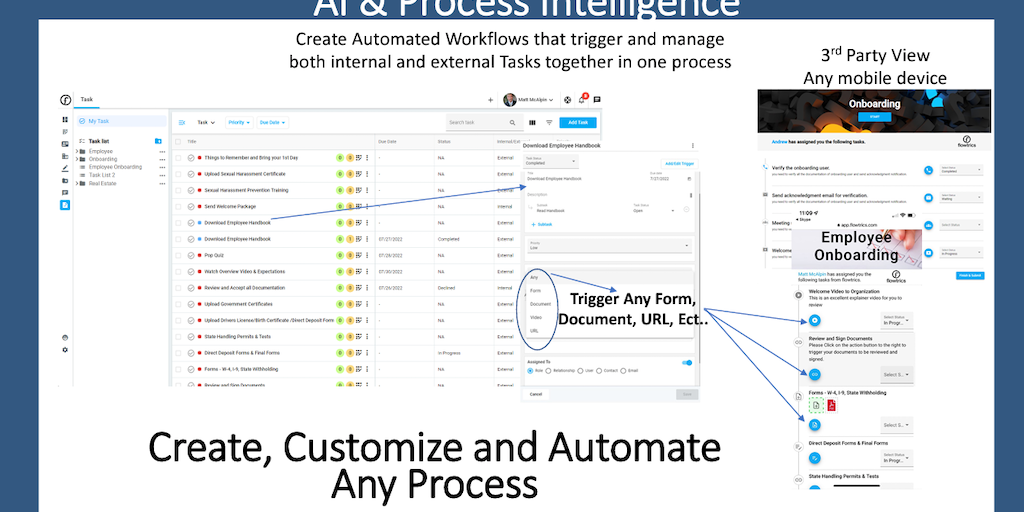Check the box for Things to Remember row
This screenshot has height=512, width=1024.
pyautogui.click(x=178, y=157)
